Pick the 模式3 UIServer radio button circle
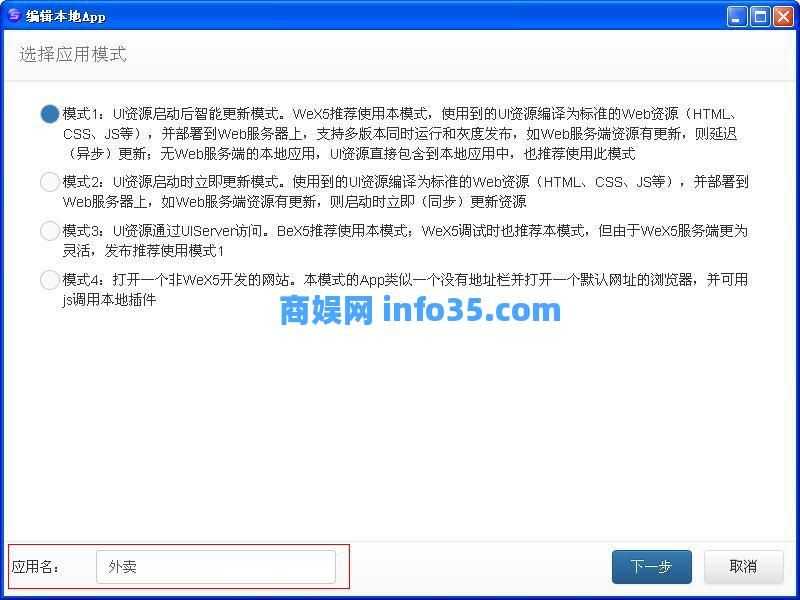The image size is (800, 600). [x=49, y=231]
